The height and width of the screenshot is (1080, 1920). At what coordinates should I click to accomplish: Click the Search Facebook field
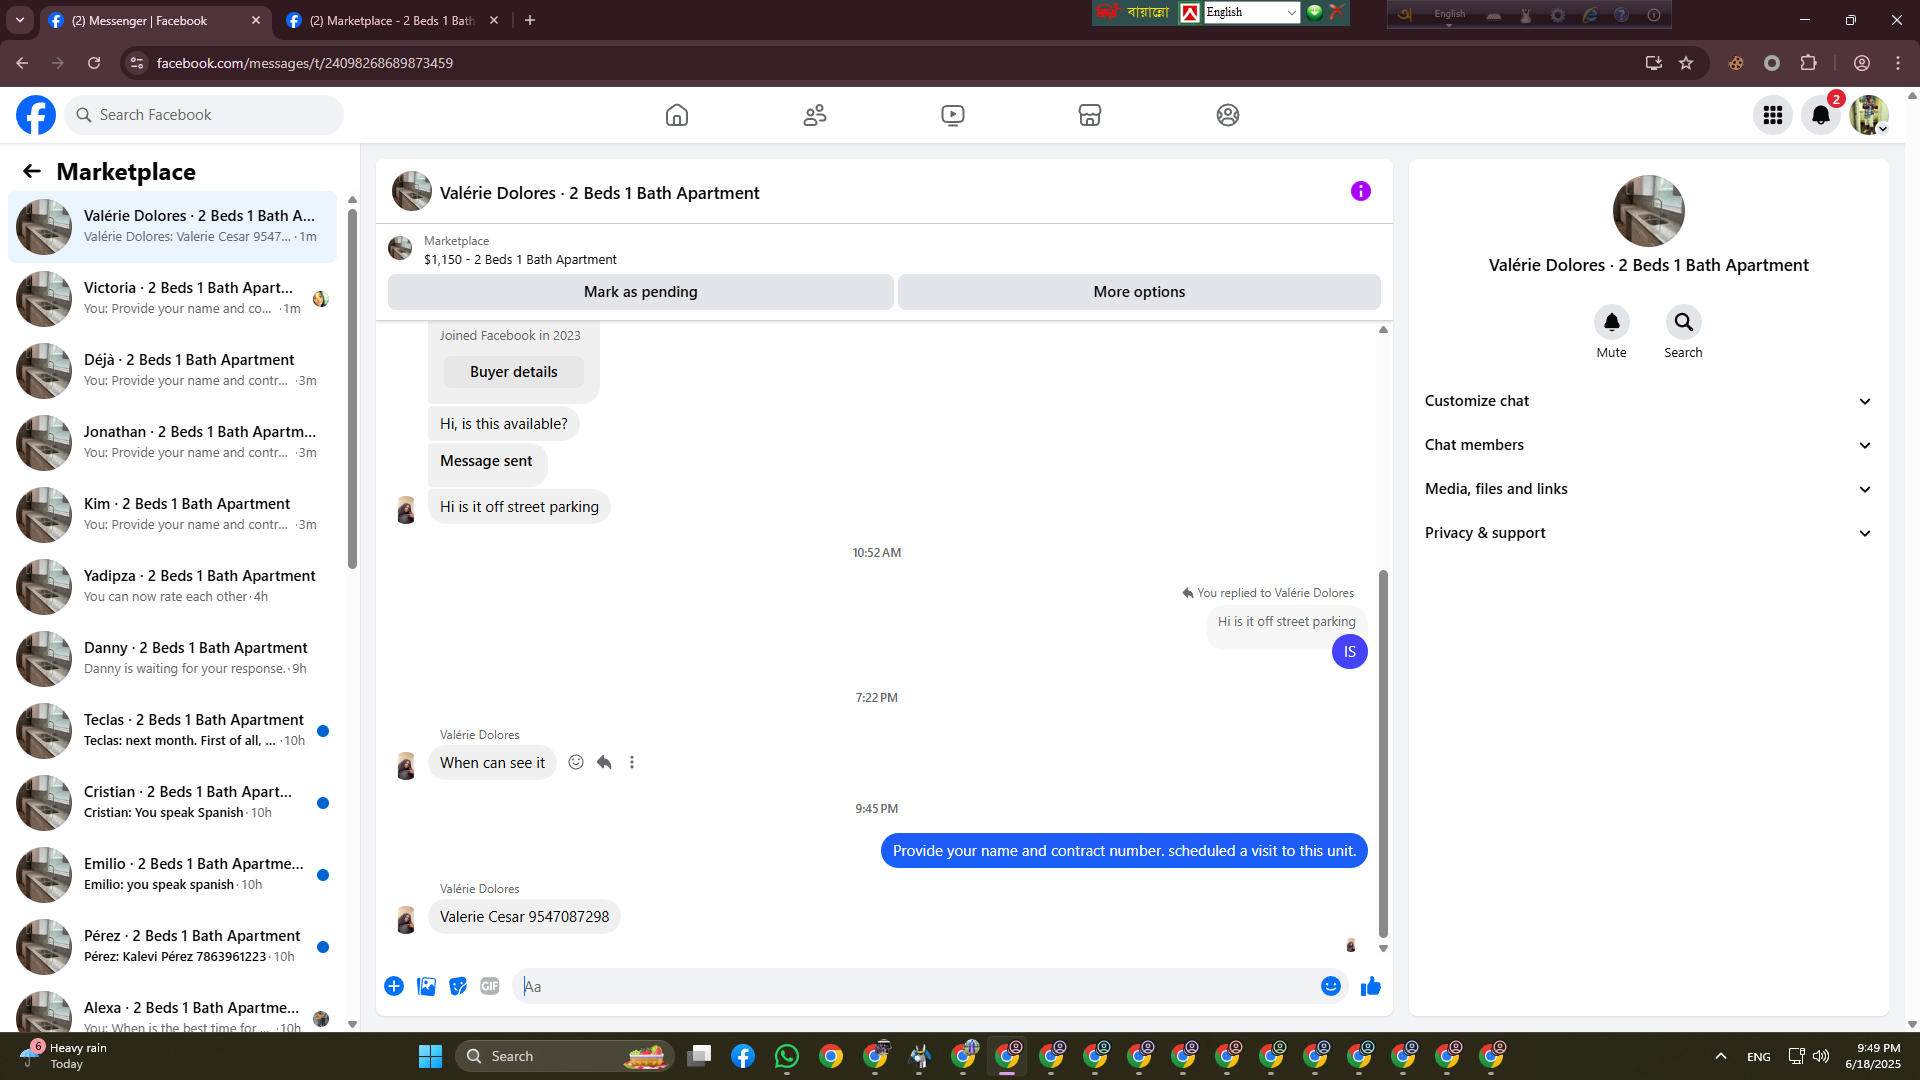[204, 115]
